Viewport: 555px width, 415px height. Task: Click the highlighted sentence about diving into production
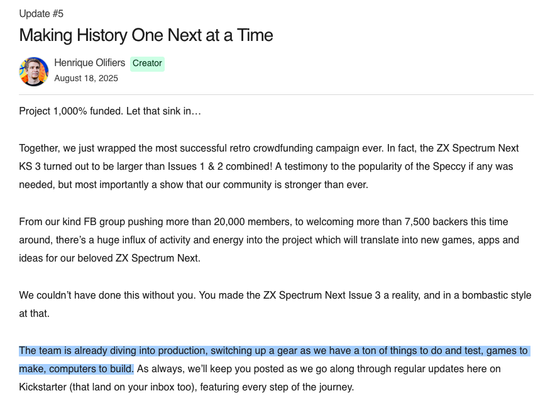[274, 359]
